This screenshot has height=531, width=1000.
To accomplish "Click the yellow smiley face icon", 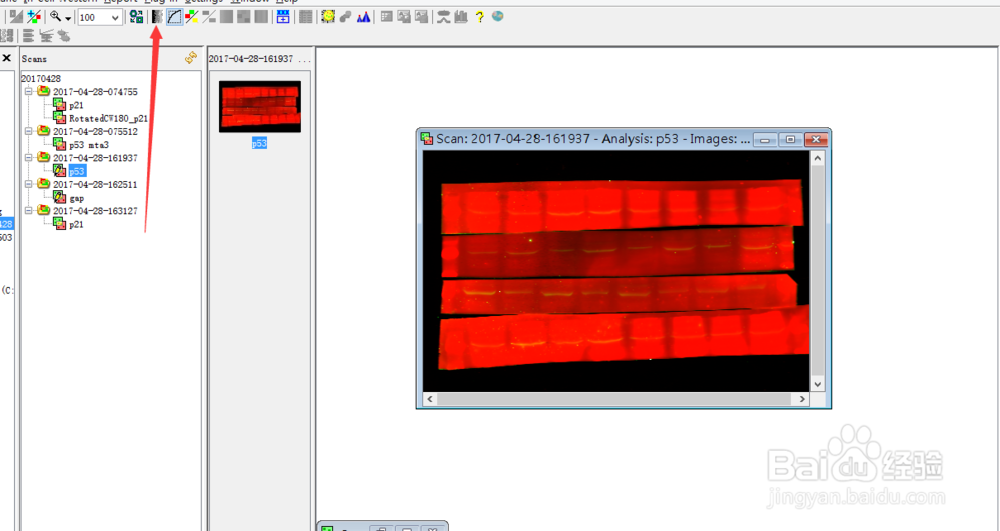I will [328, 17].
